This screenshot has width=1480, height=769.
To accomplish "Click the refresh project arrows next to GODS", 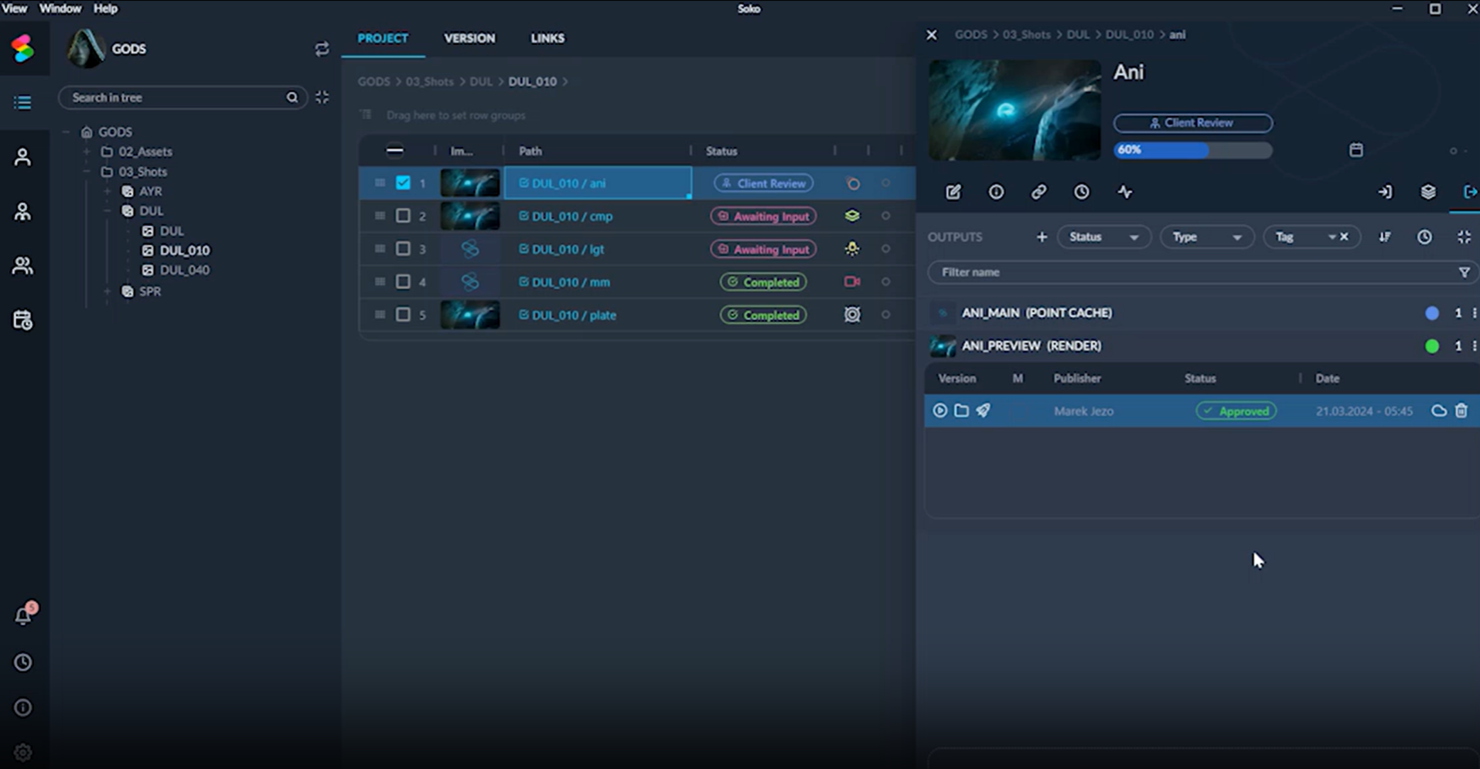I will click(x=322, y=49).
